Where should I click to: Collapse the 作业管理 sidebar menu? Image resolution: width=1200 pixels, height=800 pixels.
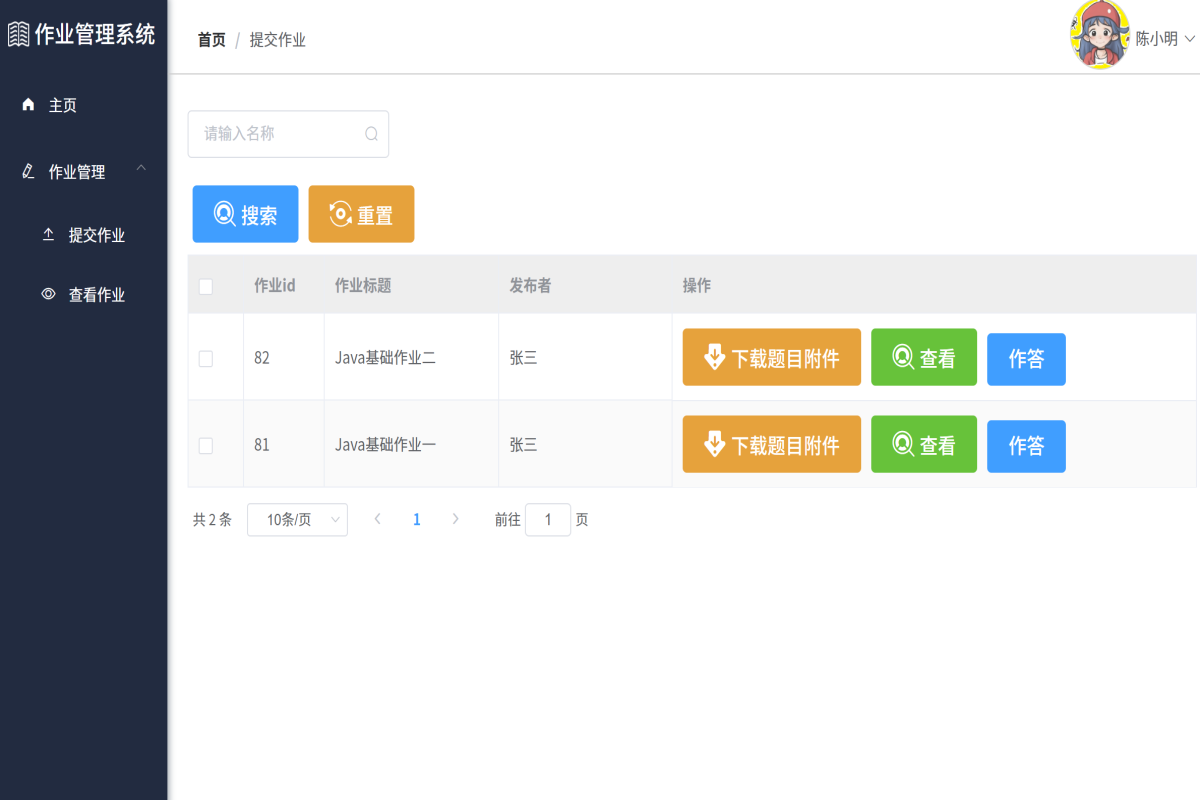click(x=141, y=169)
